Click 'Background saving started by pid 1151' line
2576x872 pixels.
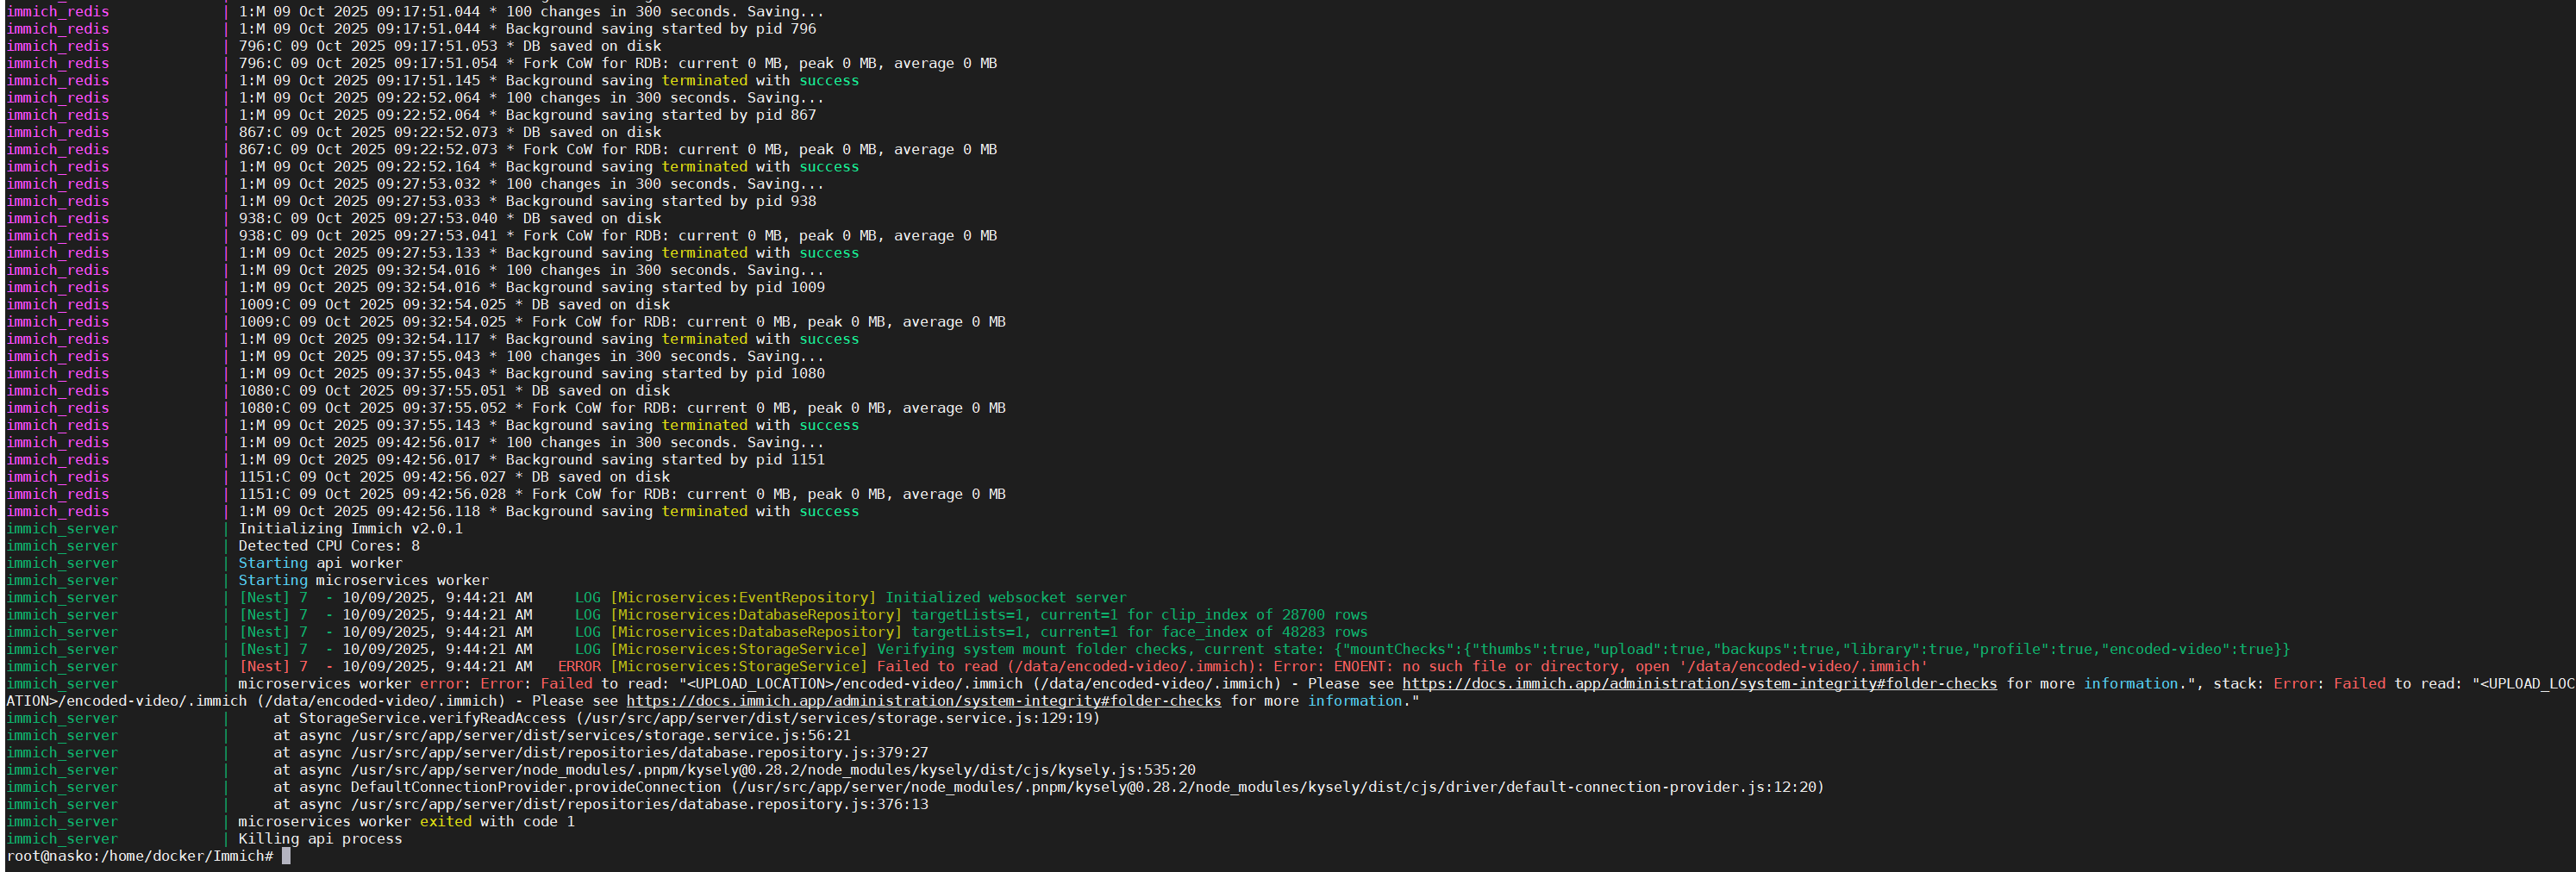[x=532, y=460]
